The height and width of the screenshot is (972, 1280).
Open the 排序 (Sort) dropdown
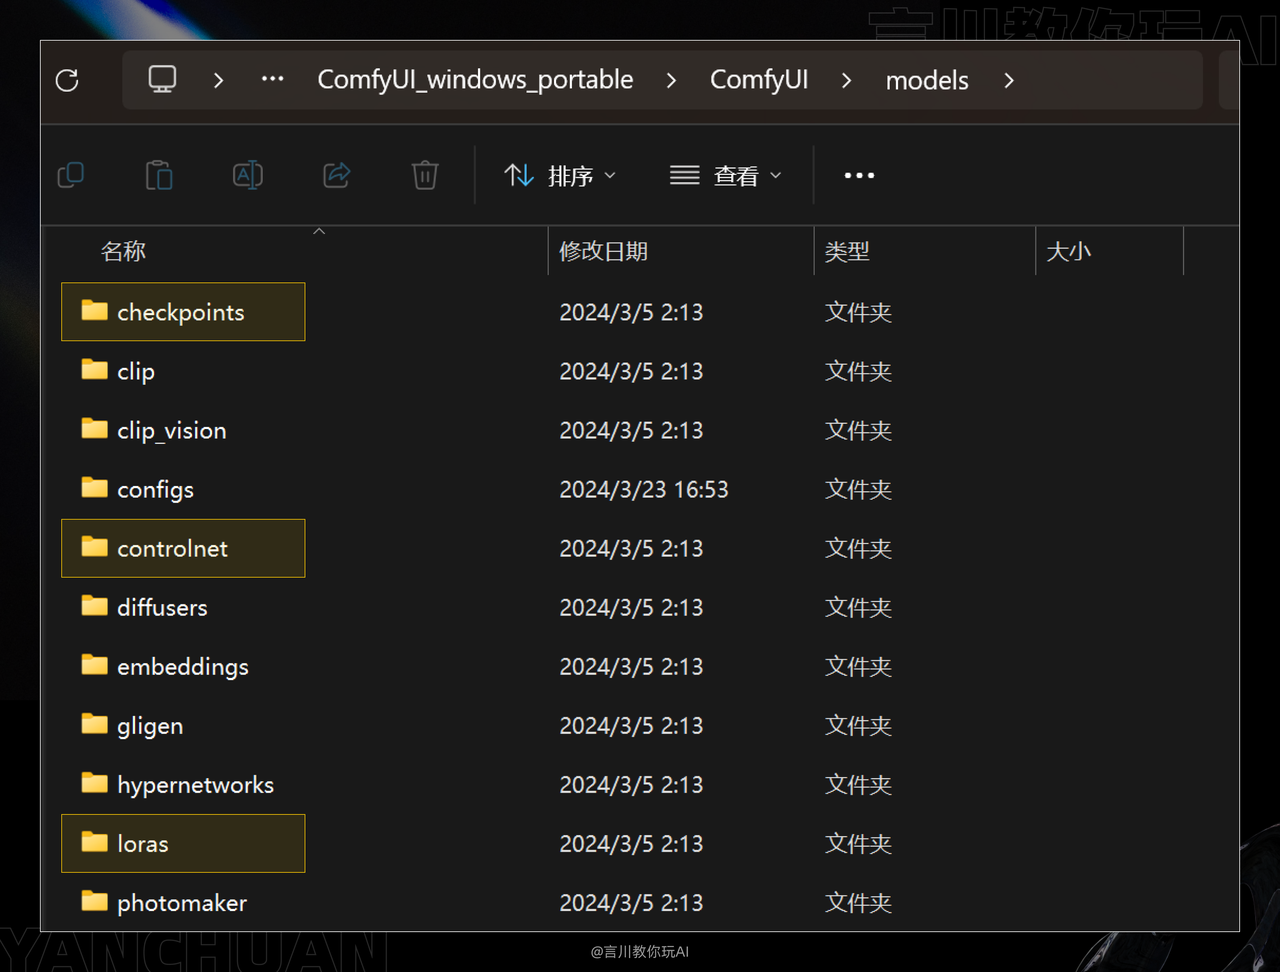pyautogui.click(x=560, y=175)
